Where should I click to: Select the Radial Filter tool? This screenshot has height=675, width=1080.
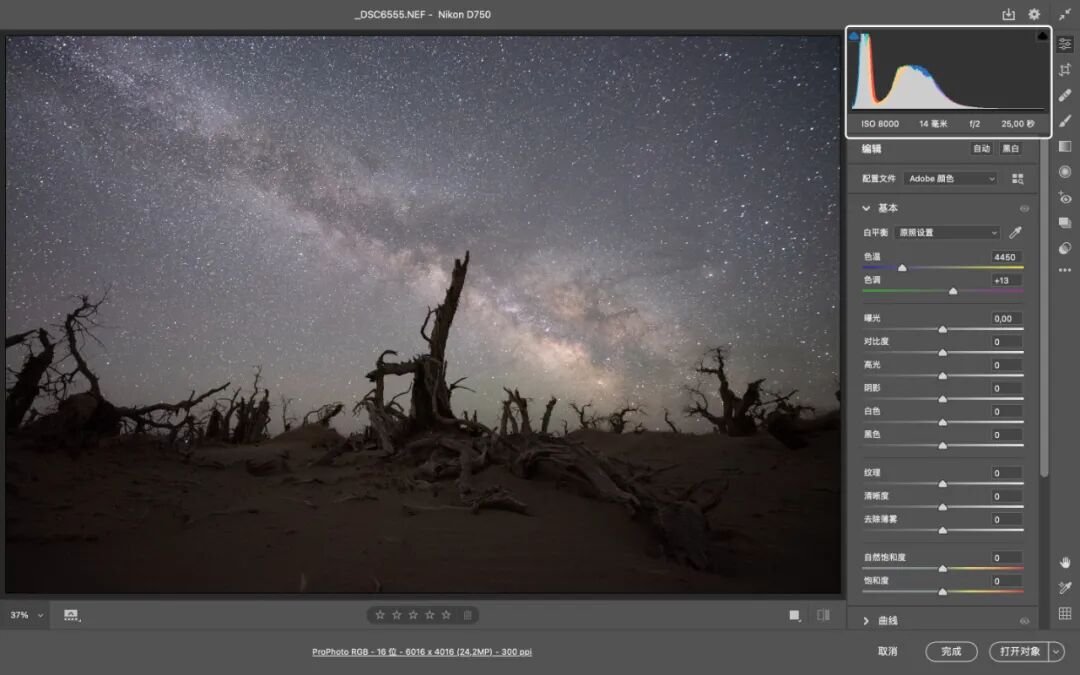tap(1065, 172)
